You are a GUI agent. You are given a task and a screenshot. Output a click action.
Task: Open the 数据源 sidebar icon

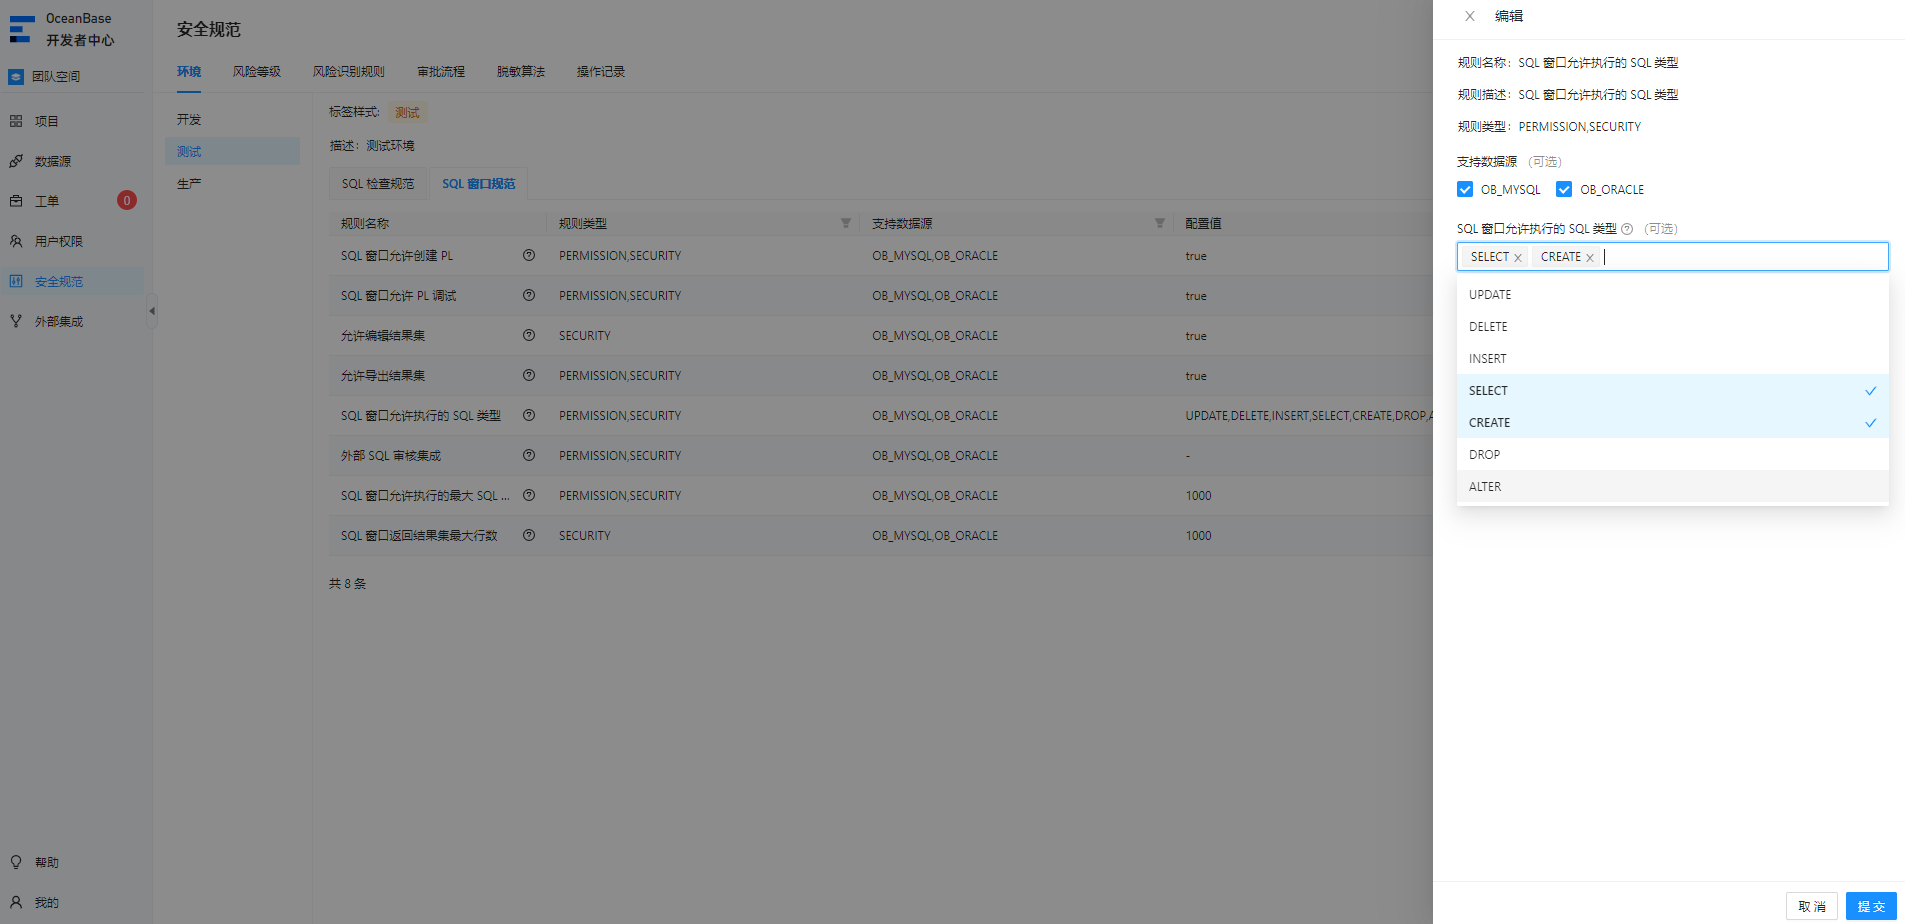[16, 161]
